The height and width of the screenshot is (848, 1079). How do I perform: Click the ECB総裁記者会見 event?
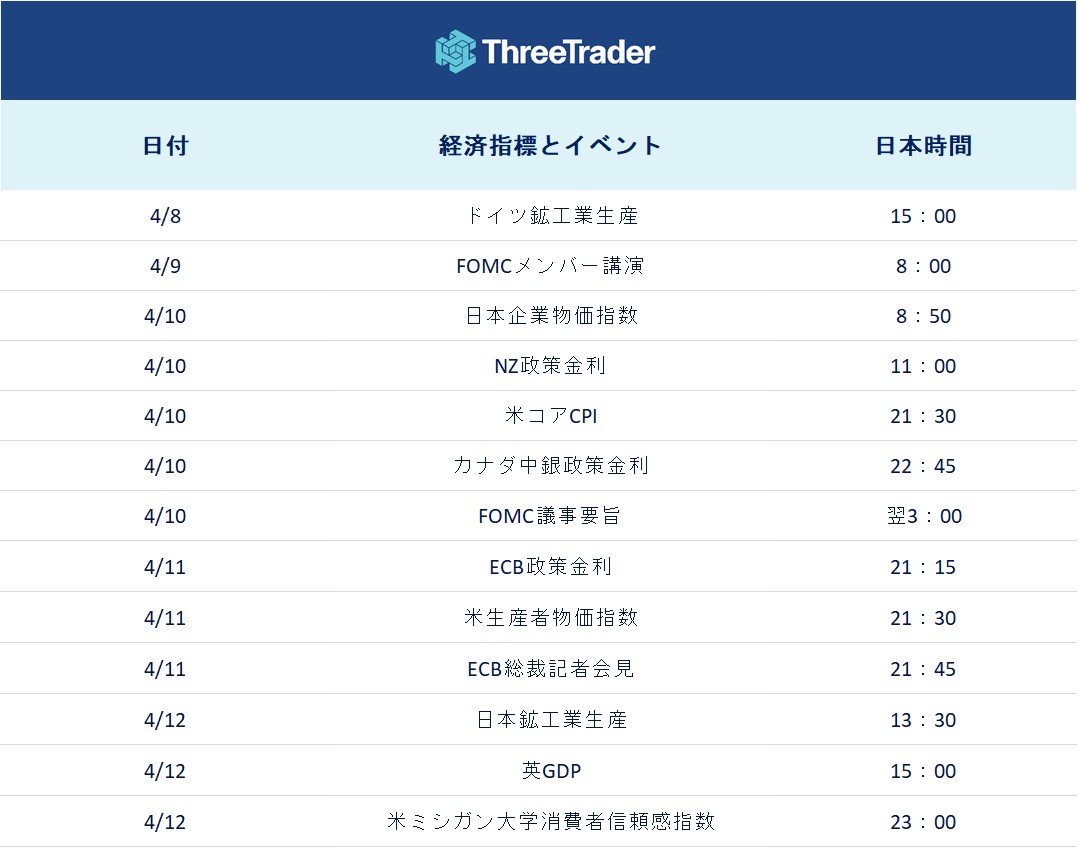point(551,669)
